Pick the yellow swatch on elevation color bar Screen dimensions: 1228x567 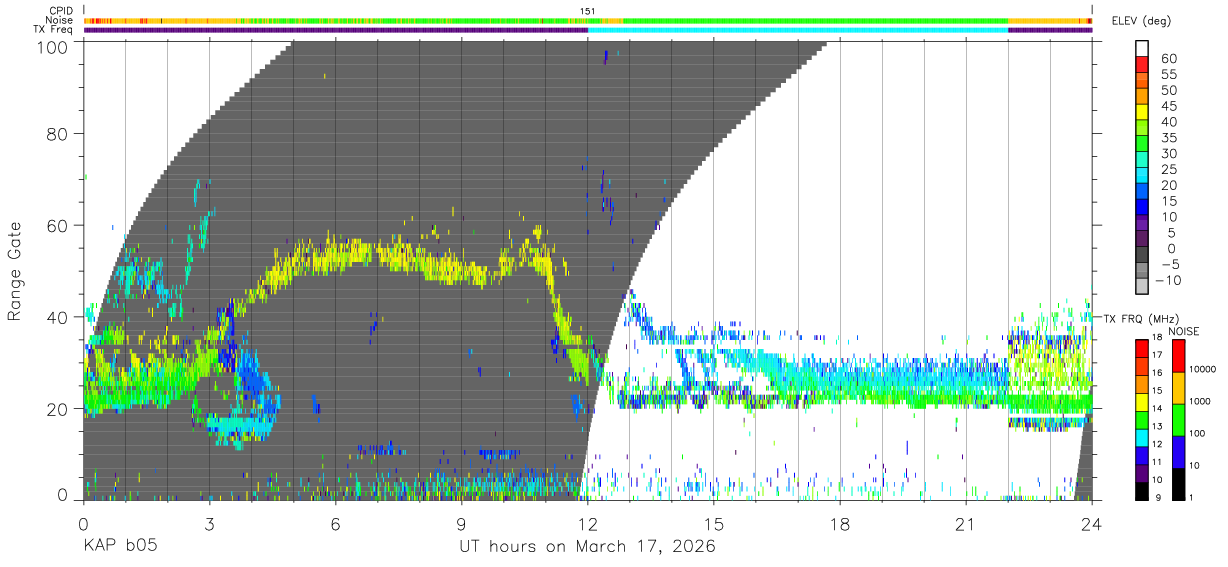tap(1143, 113)
